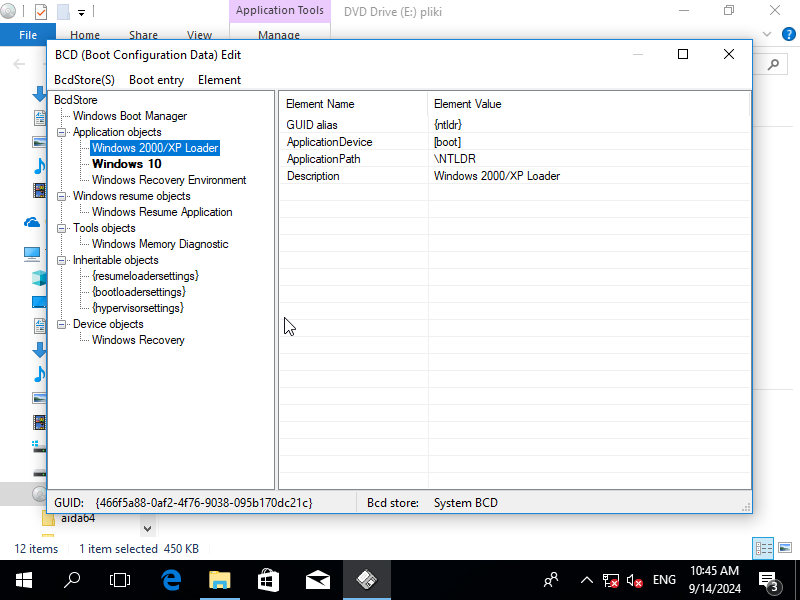Open Explorer help icon
Viewport: 800px width, 600px height.
click(788, 34)
